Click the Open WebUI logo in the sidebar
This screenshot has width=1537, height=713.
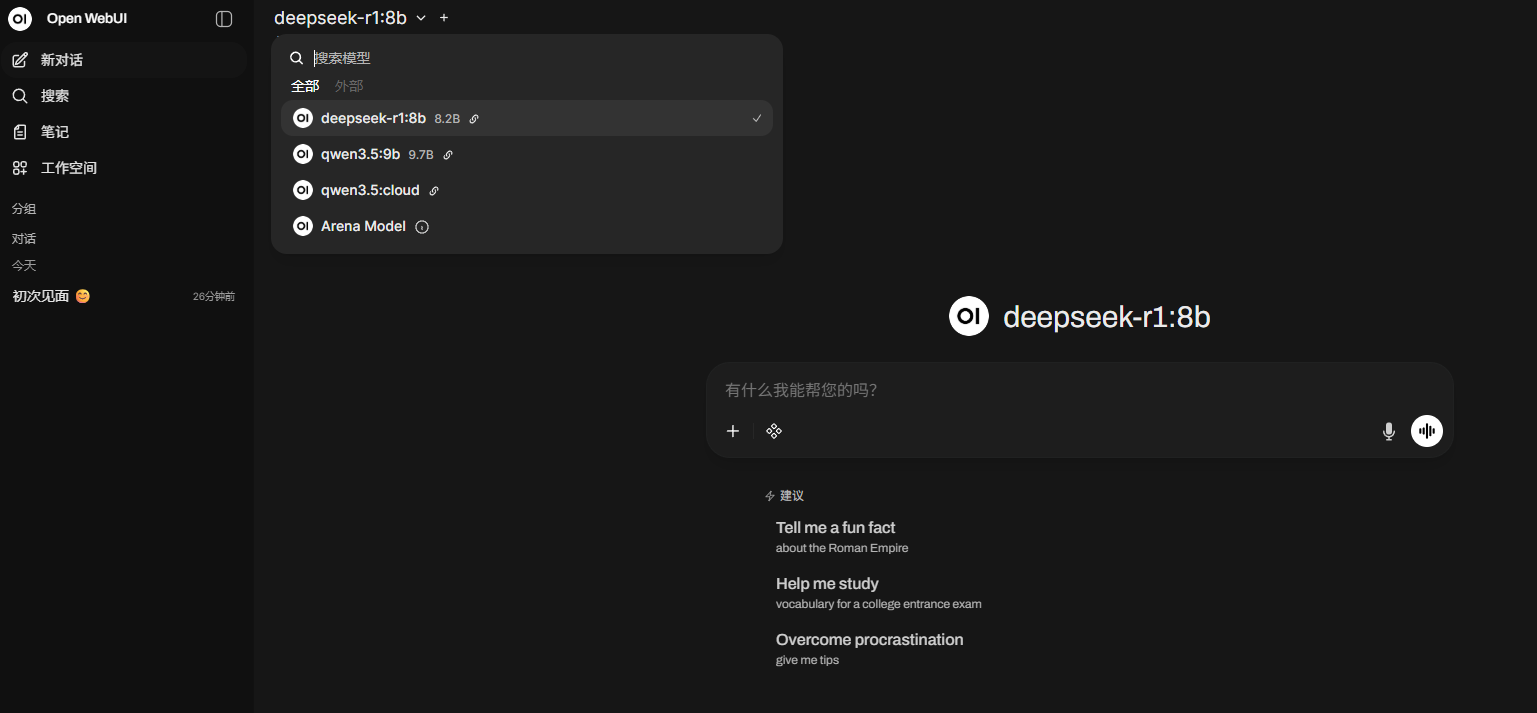(x=20, y=19)
